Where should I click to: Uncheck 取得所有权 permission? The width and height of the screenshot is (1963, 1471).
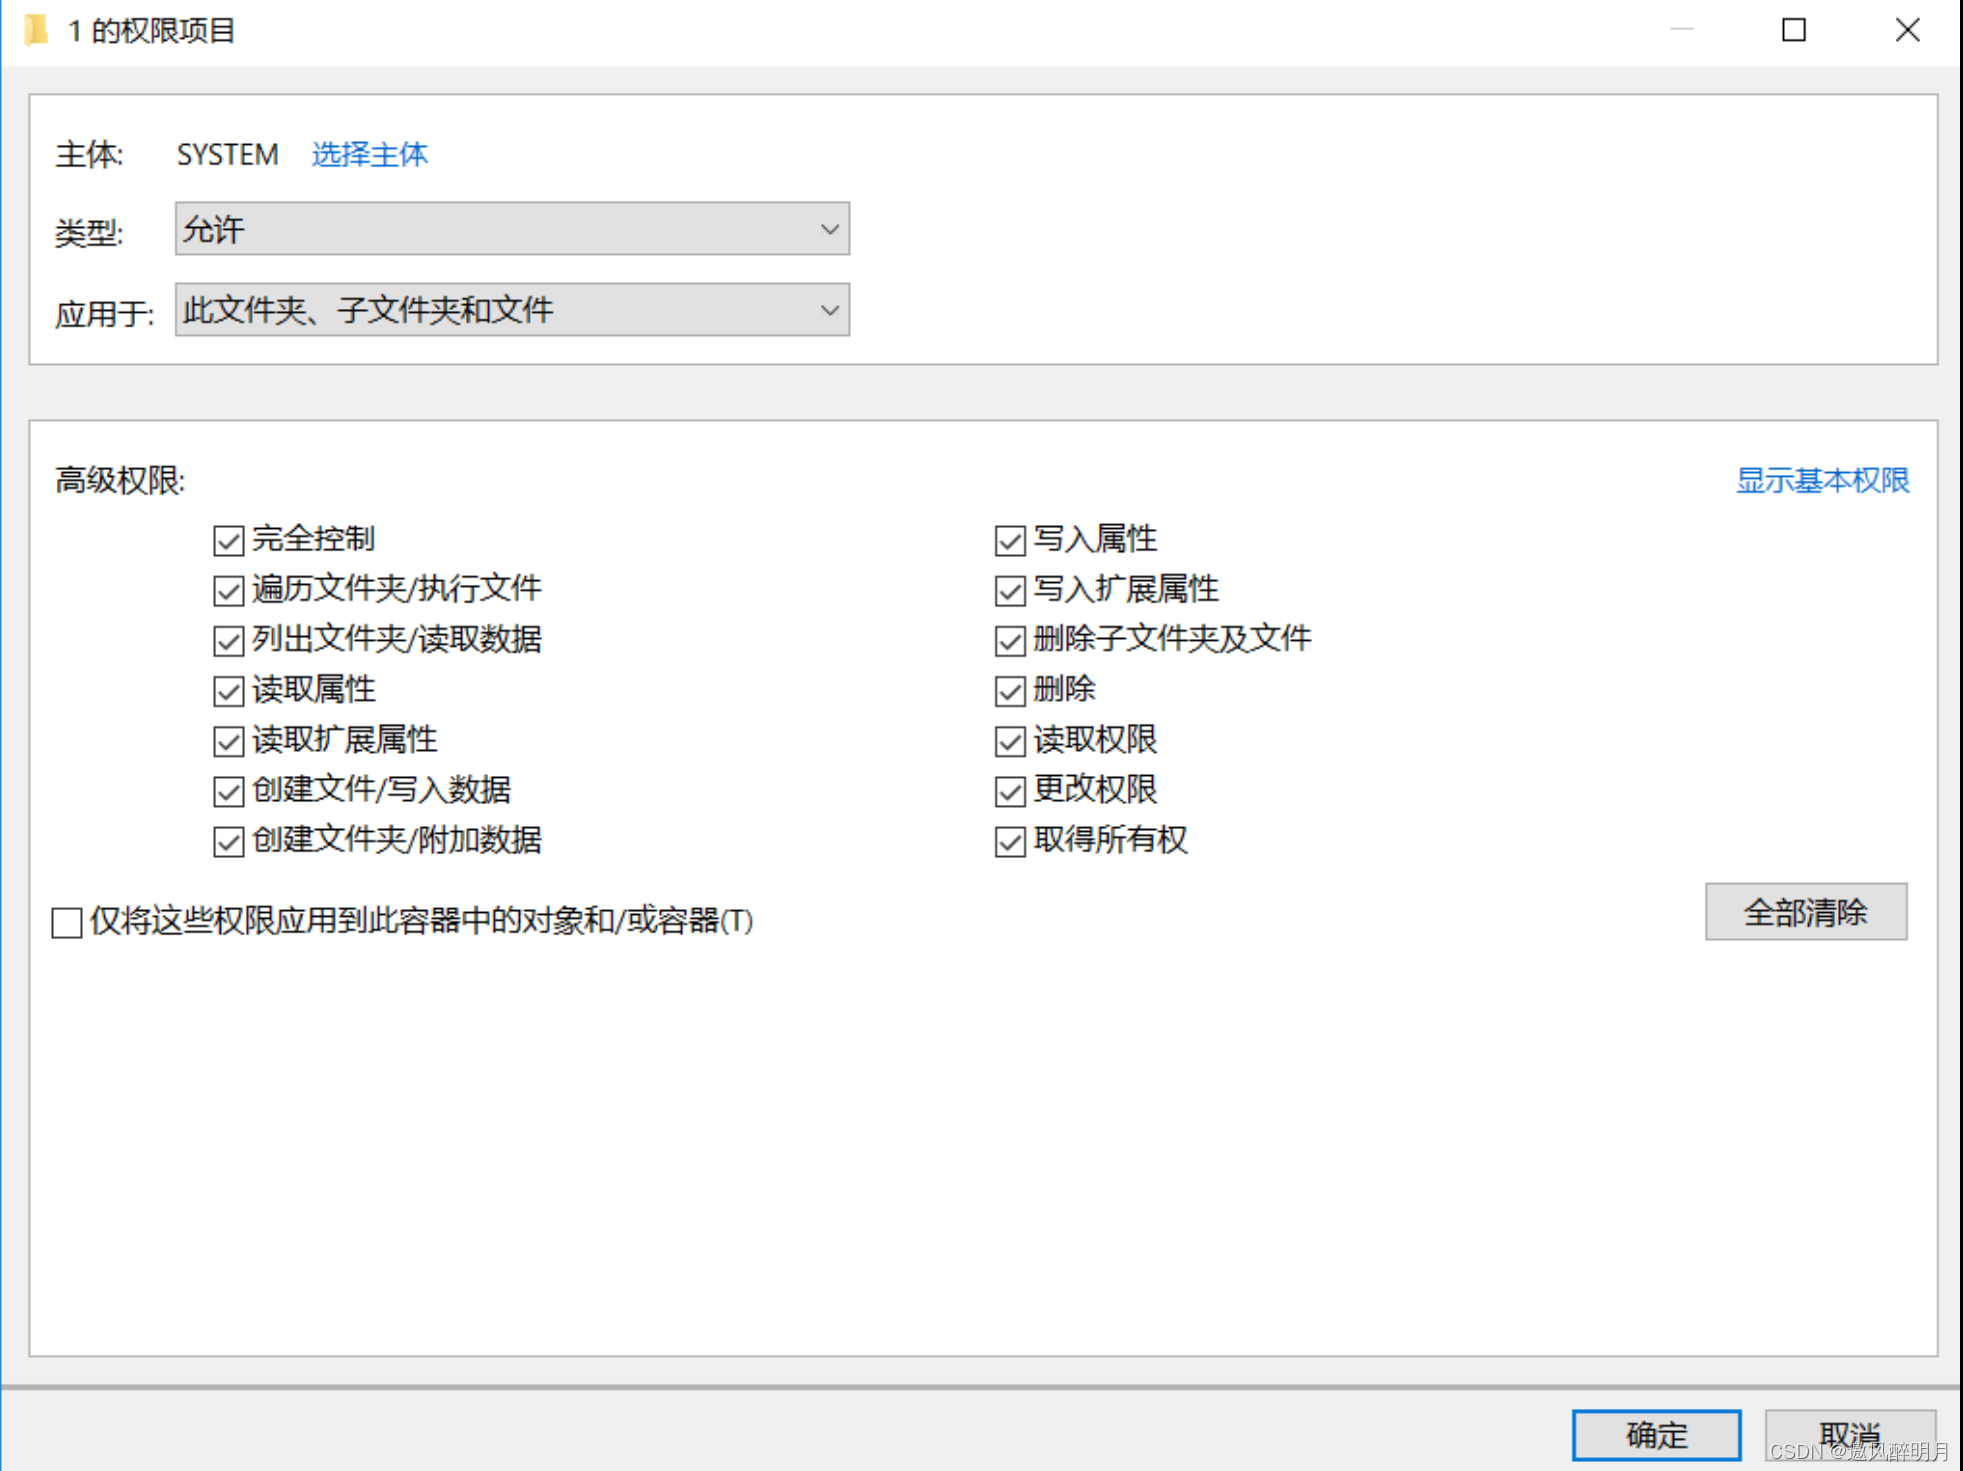click(1010, 841)
